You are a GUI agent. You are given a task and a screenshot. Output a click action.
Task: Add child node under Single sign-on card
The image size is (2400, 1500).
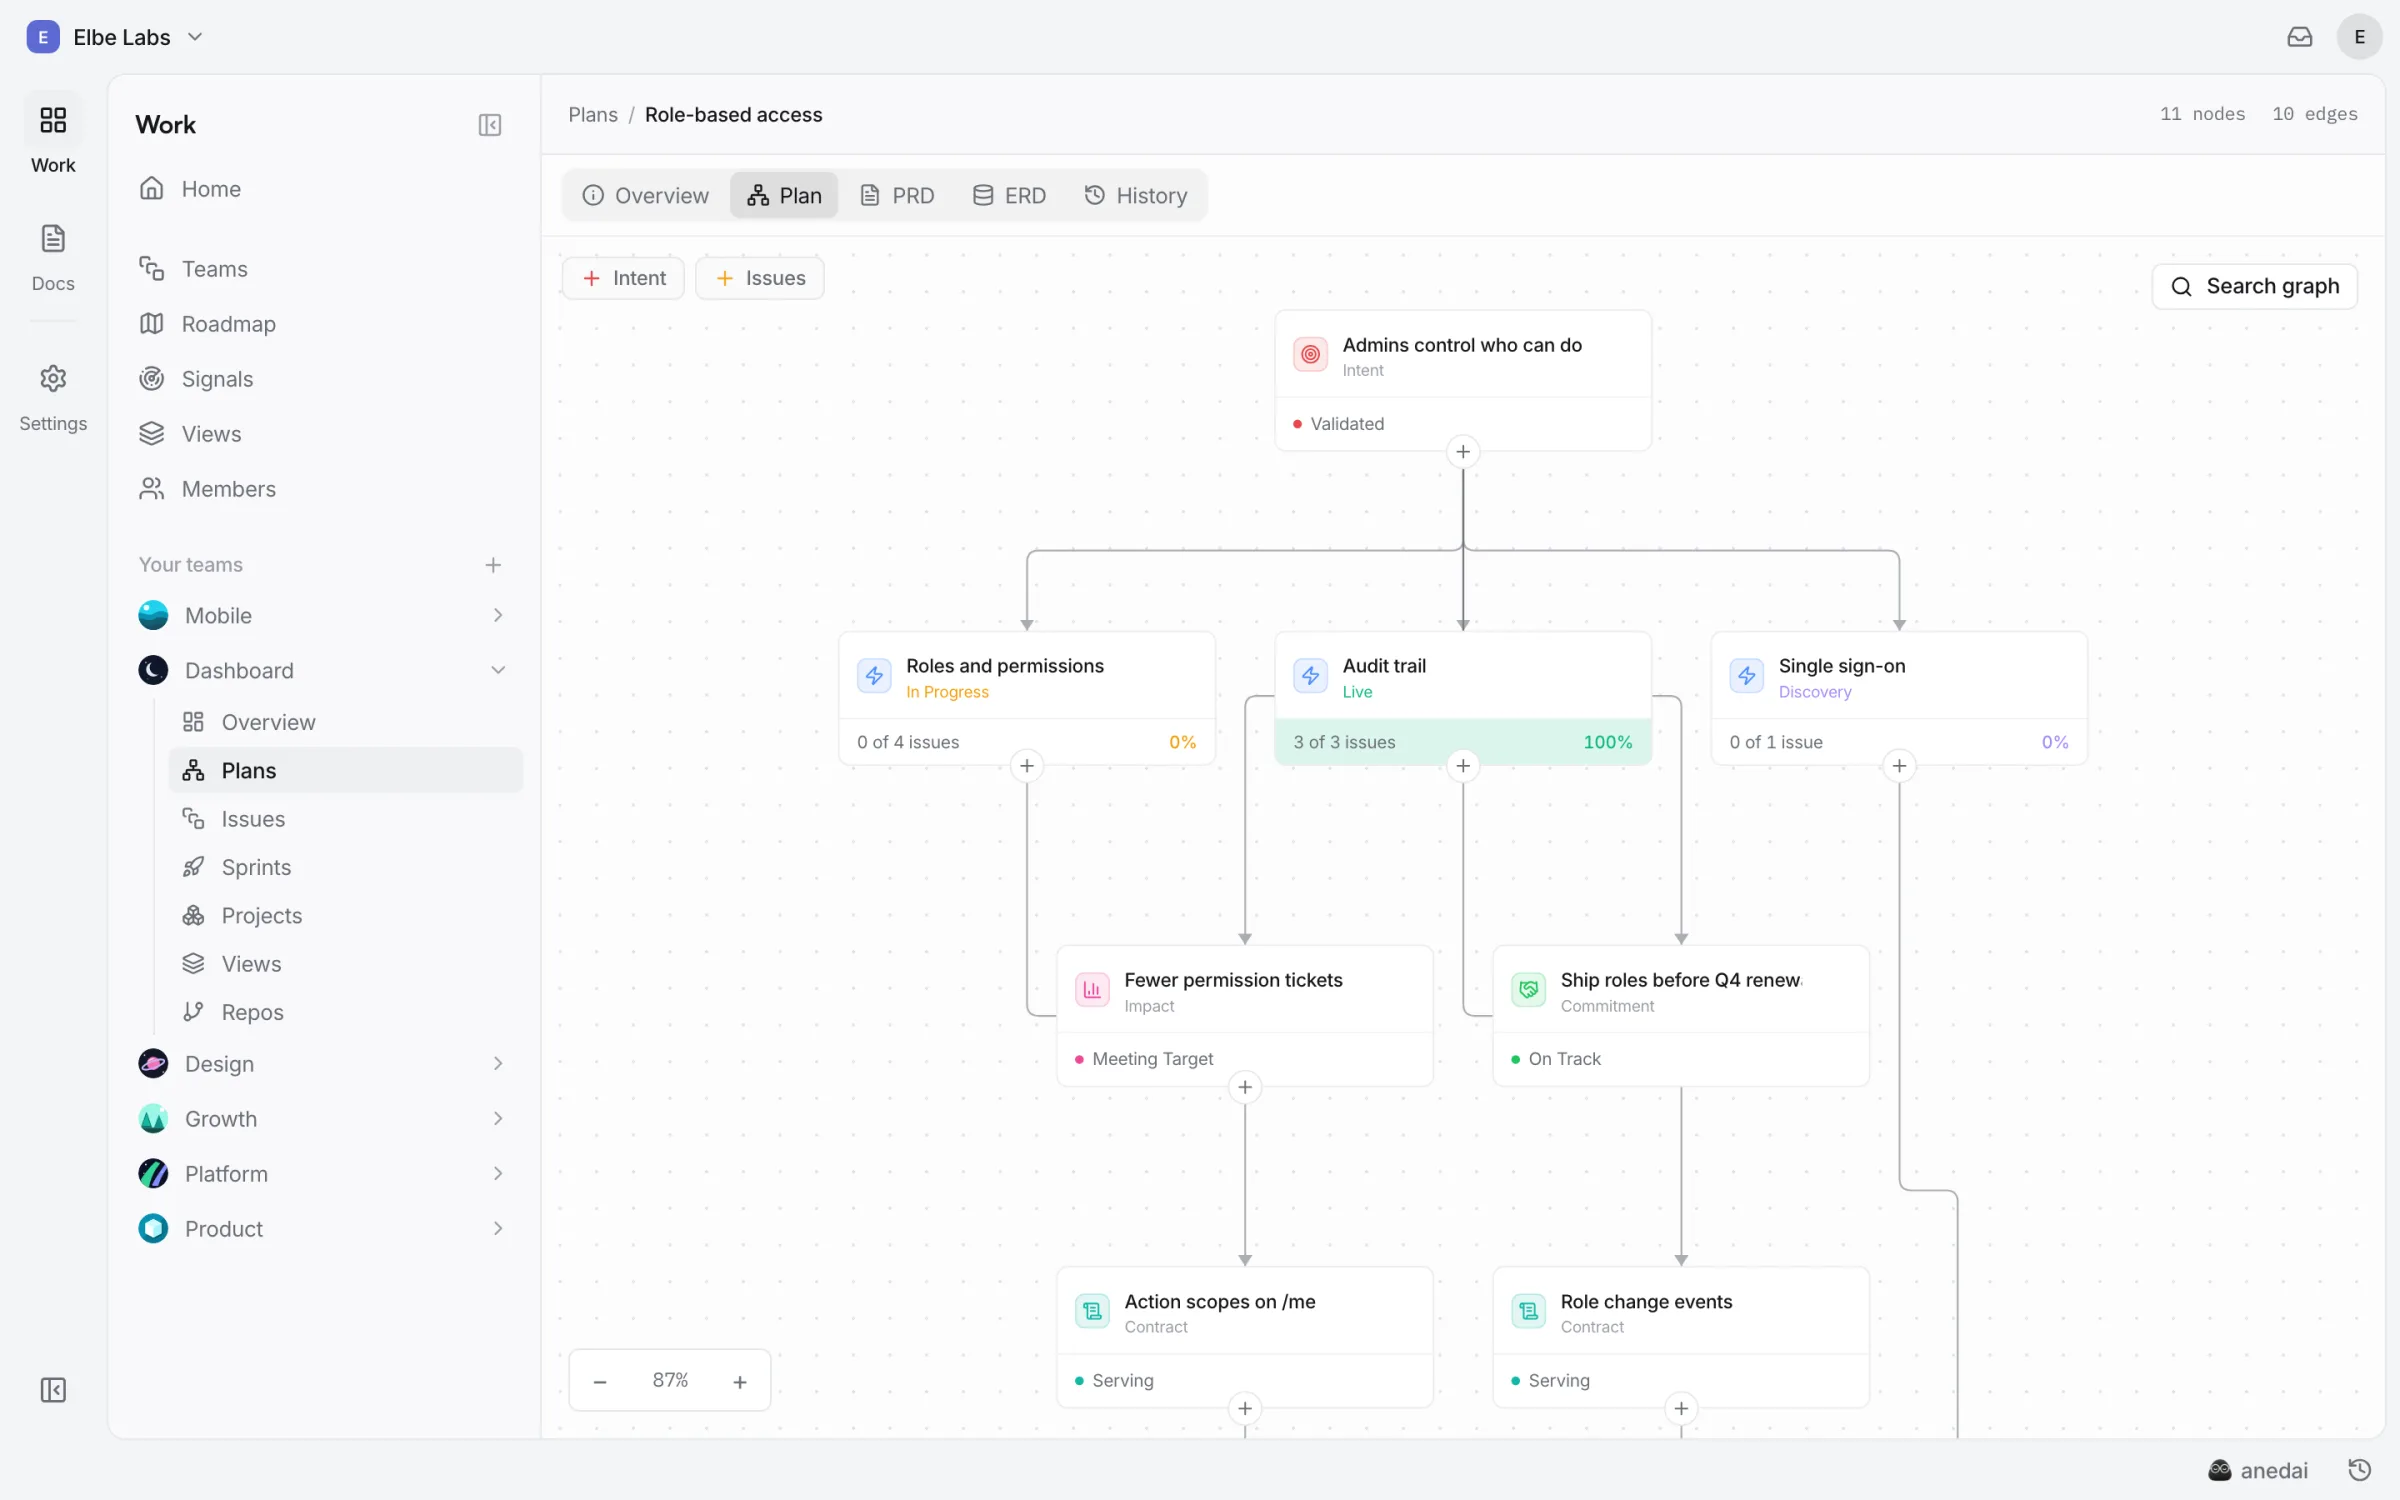pyautogui.click(x=1899, y=766)
